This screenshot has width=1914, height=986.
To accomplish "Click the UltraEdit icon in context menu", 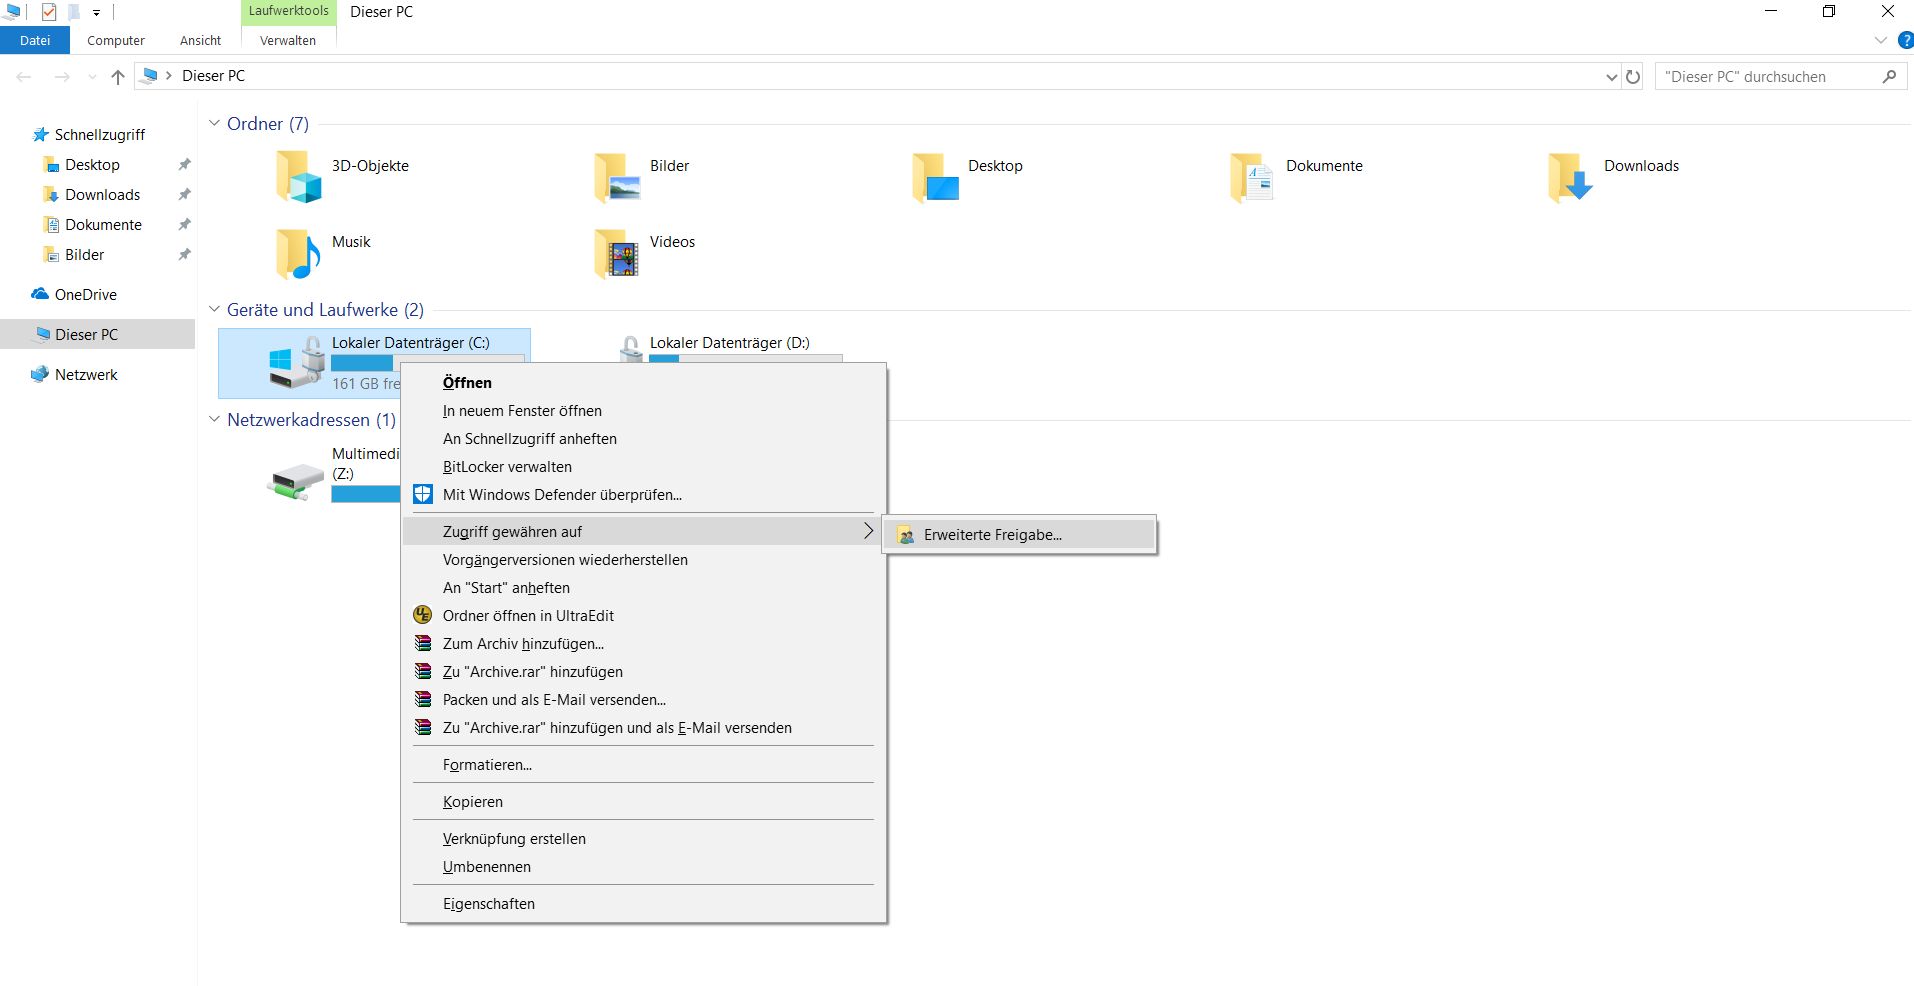I will point(423,615).
